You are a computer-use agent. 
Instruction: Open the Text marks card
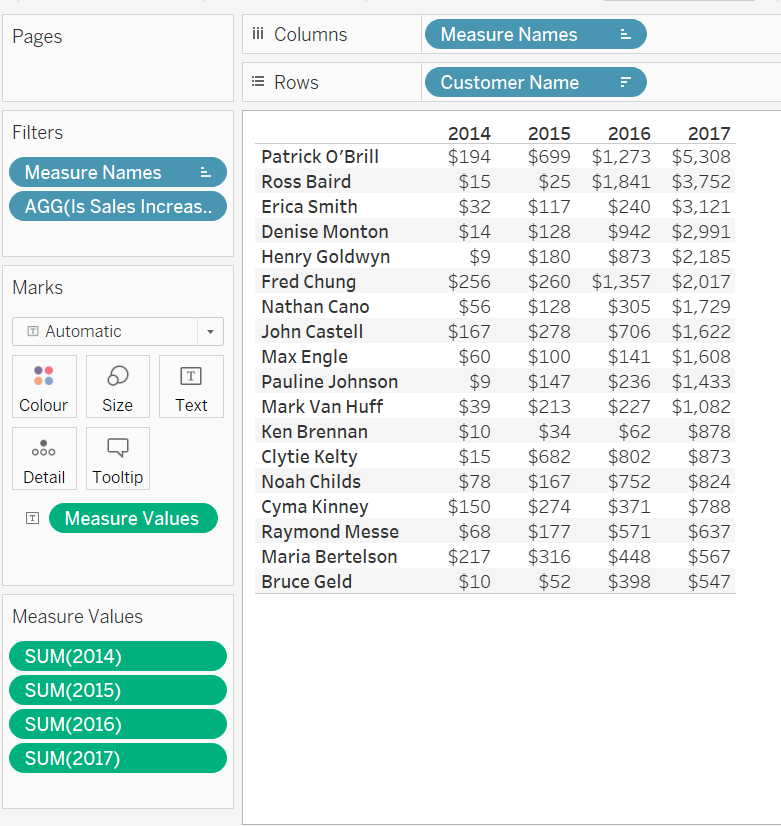tap(191, 387)
